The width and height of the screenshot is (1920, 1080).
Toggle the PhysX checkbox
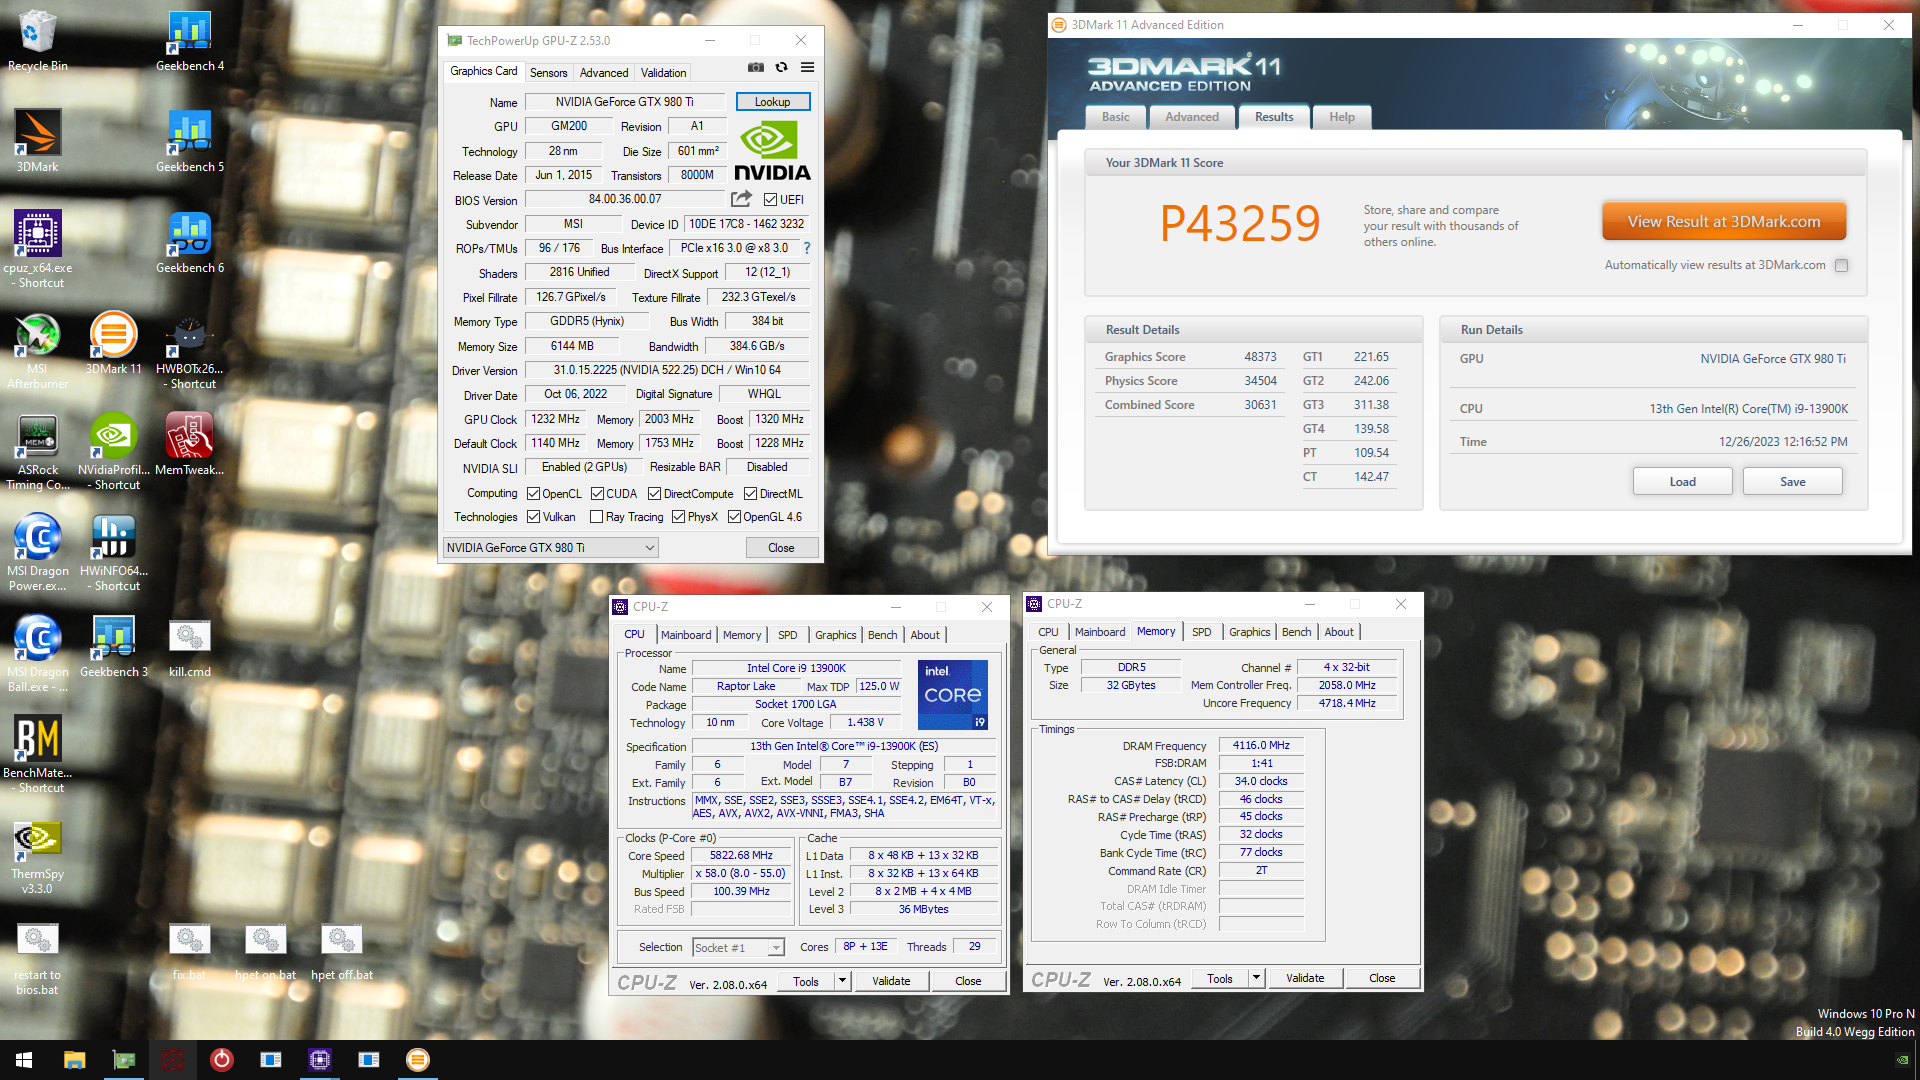coord(678,517)
